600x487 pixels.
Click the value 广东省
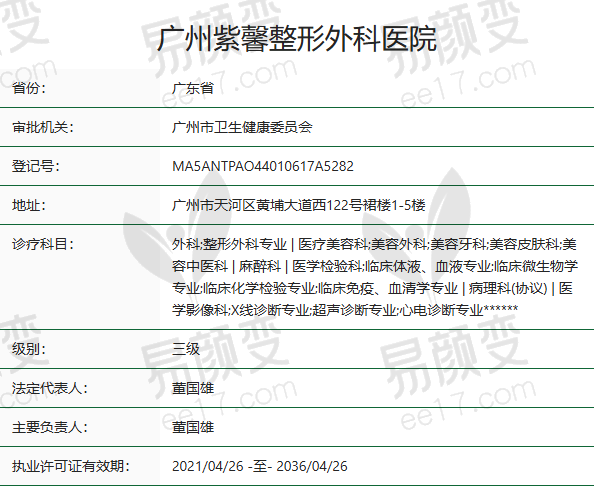[x=193, y=88]
